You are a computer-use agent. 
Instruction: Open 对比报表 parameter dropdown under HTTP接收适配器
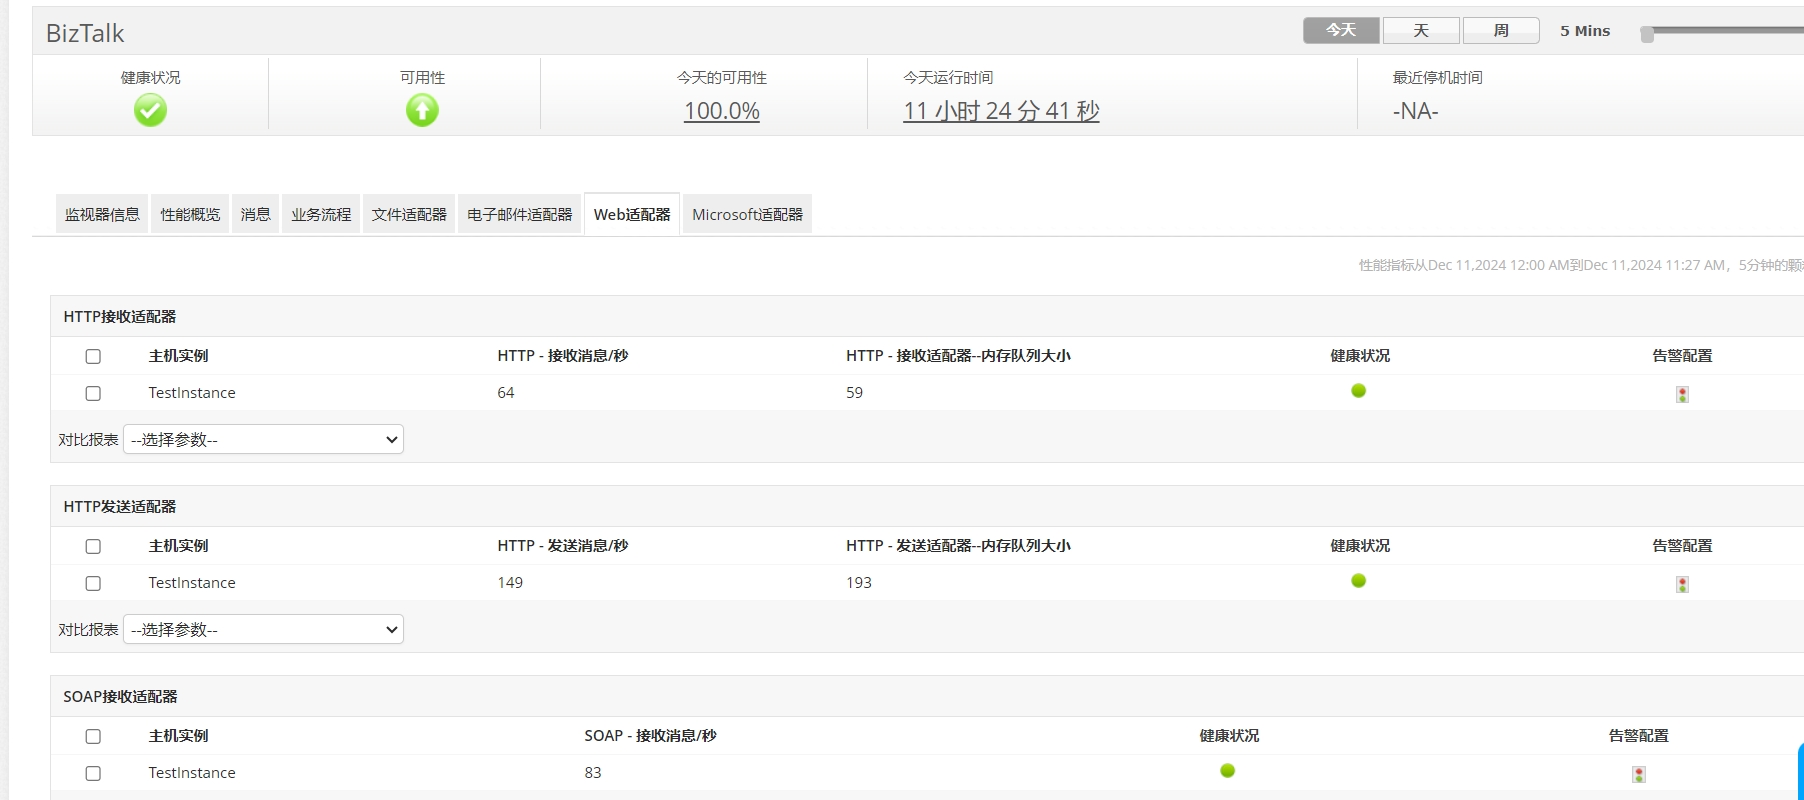(x=263, y=439)
